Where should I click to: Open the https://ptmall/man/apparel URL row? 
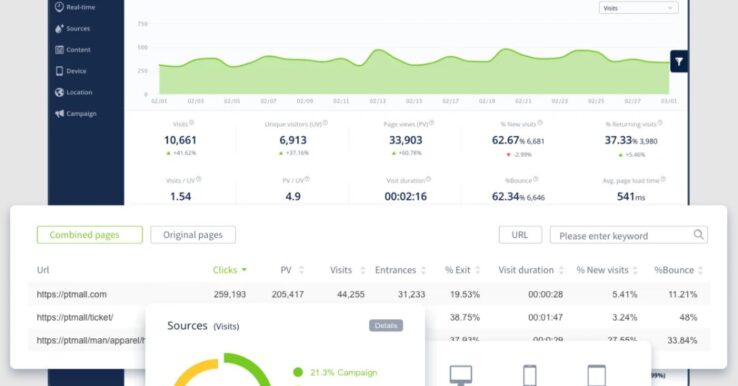pyautogui.click(x=91, y=340)
